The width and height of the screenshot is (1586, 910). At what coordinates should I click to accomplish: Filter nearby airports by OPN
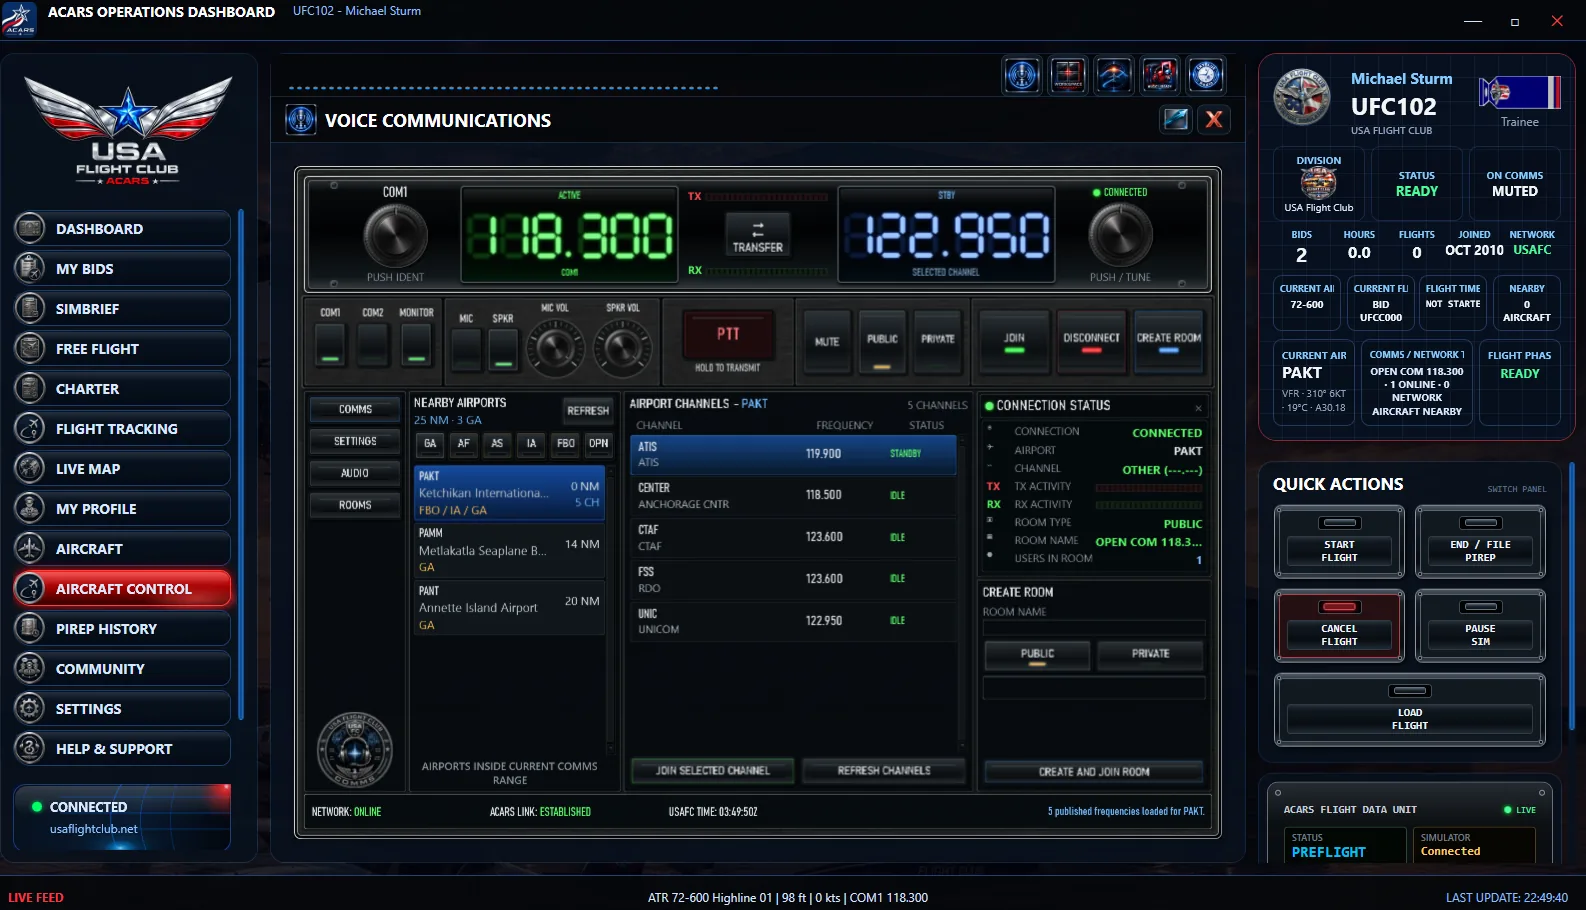pos(598,443)
